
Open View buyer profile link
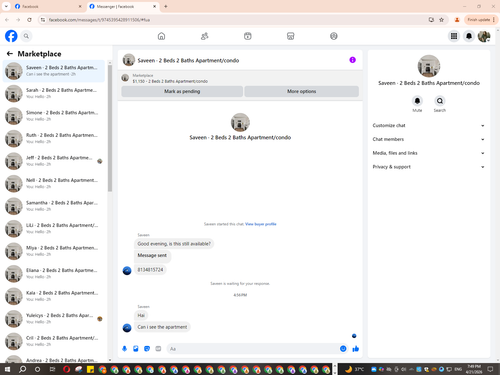pos(261,224)
